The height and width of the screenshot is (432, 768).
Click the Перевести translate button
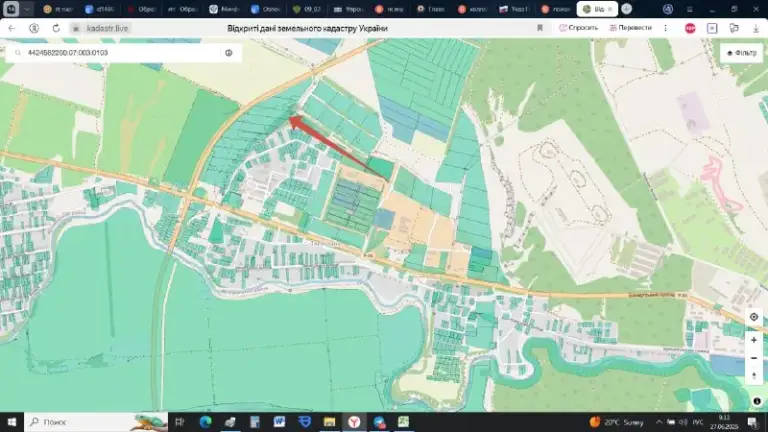(x=630, y=28)
